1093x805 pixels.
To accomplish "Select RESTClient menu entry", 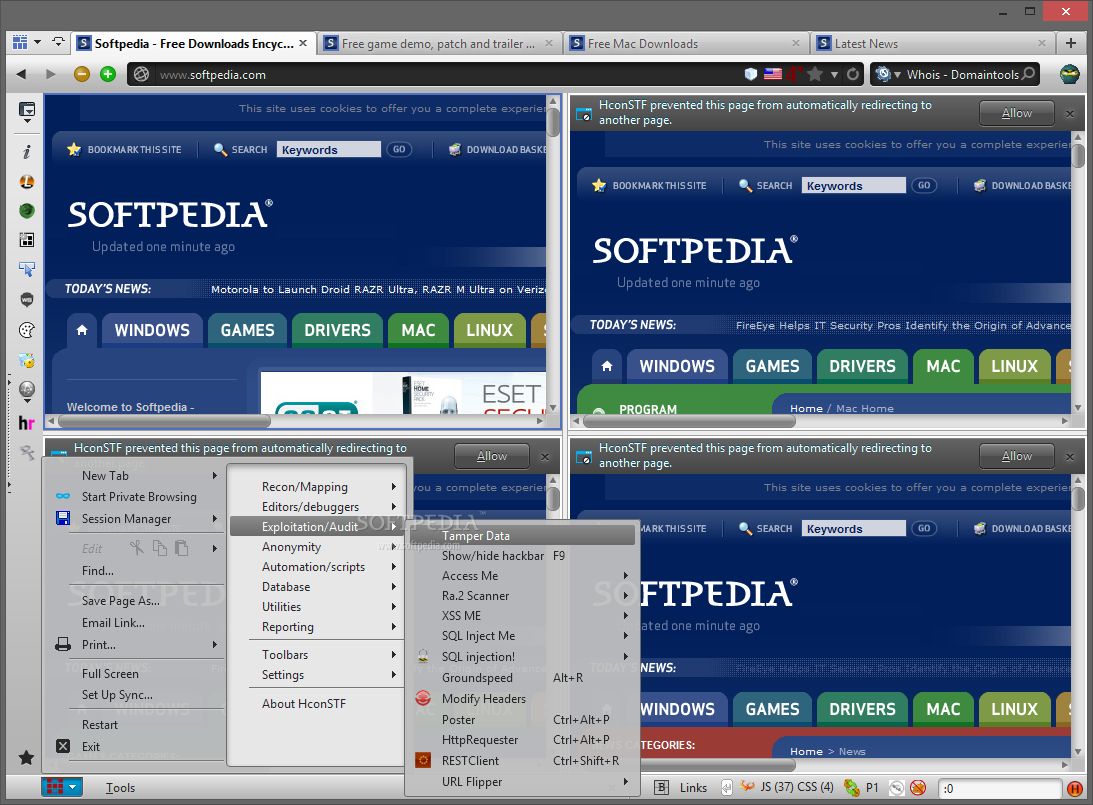I will click(x=523, y=760).
